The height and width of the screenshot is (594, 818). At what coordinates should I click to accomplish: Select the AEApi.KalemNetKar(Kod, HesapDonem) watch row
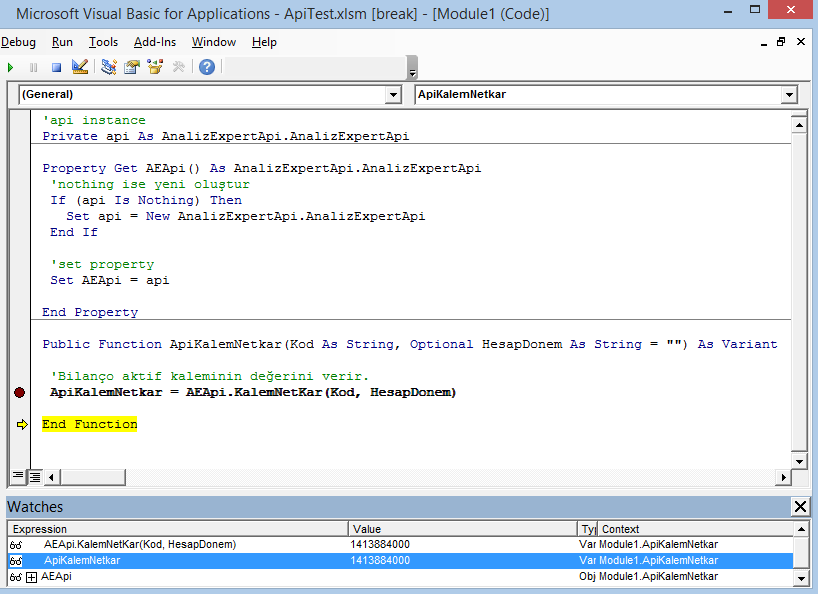tap(400, 544)
